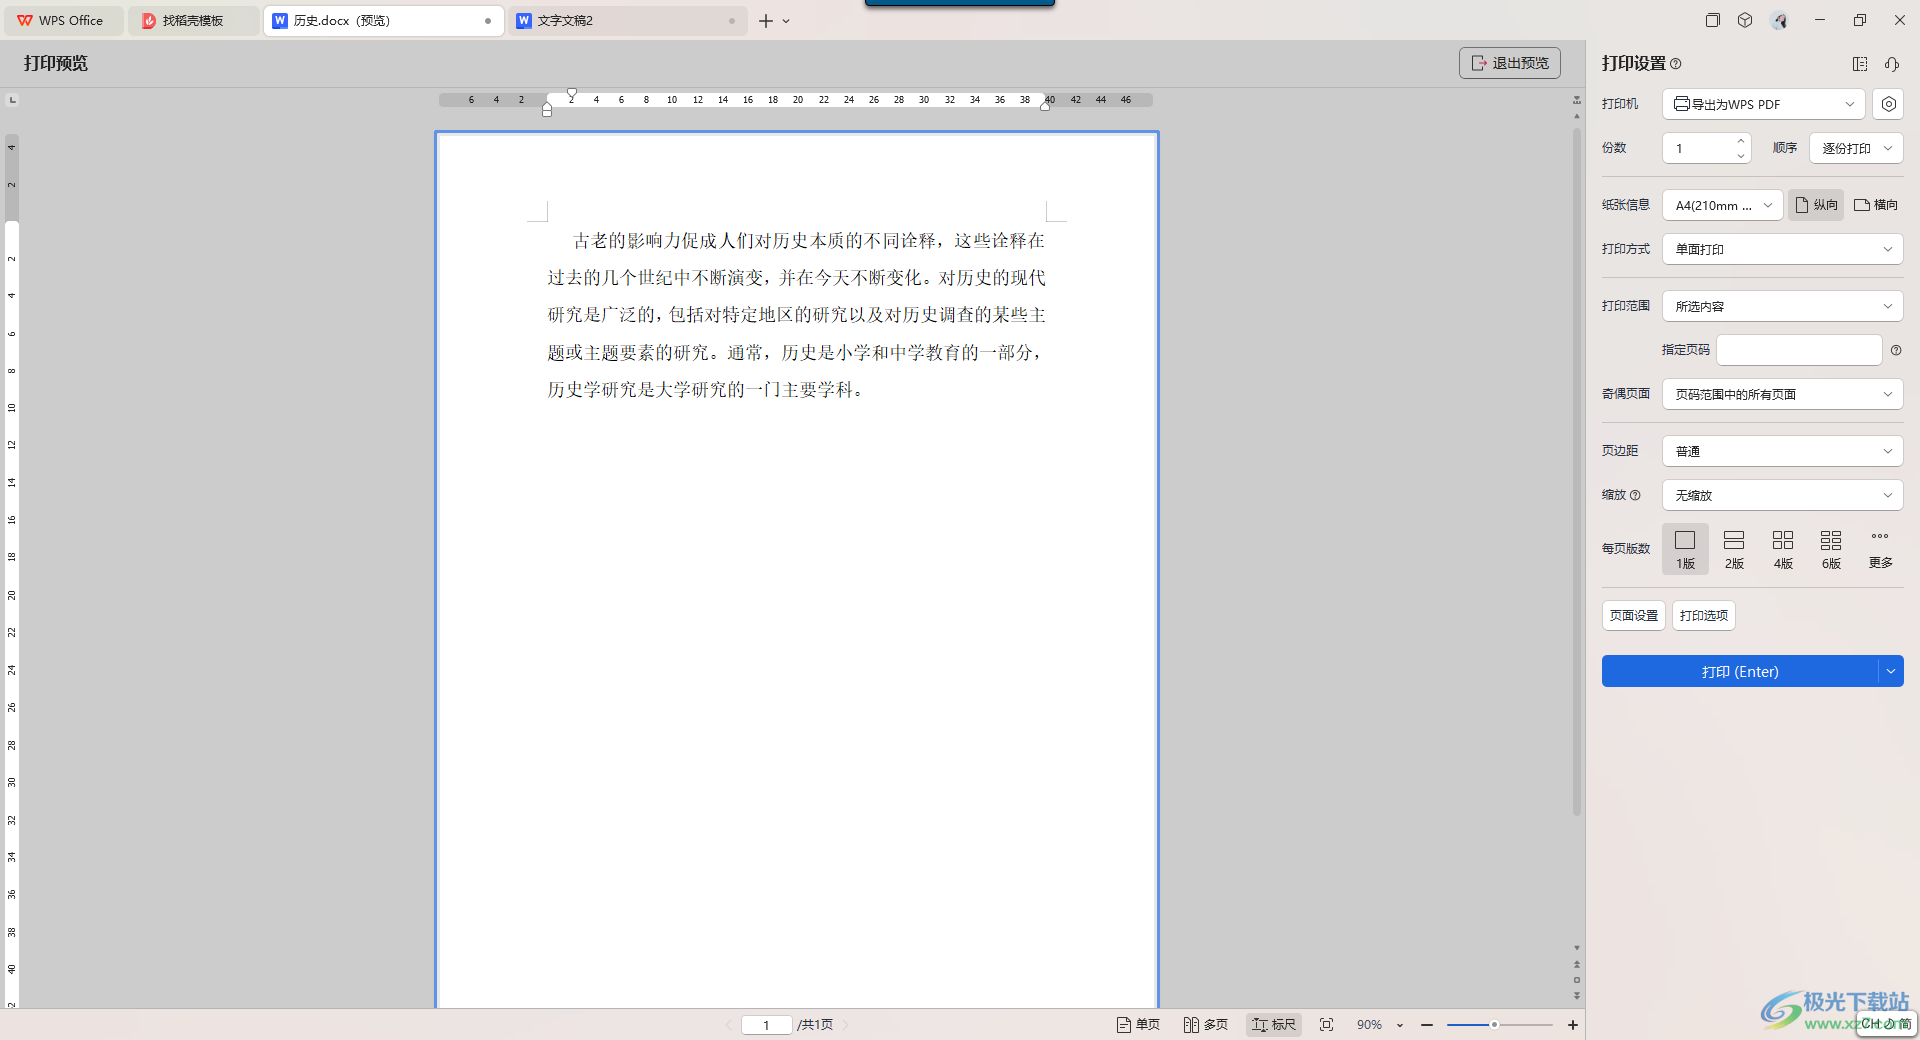Image resolution: width=1920 pixels, height=1040 pixels.
Task: Click the fit-to-page icon in status bar
Action: [1327, 1025]
